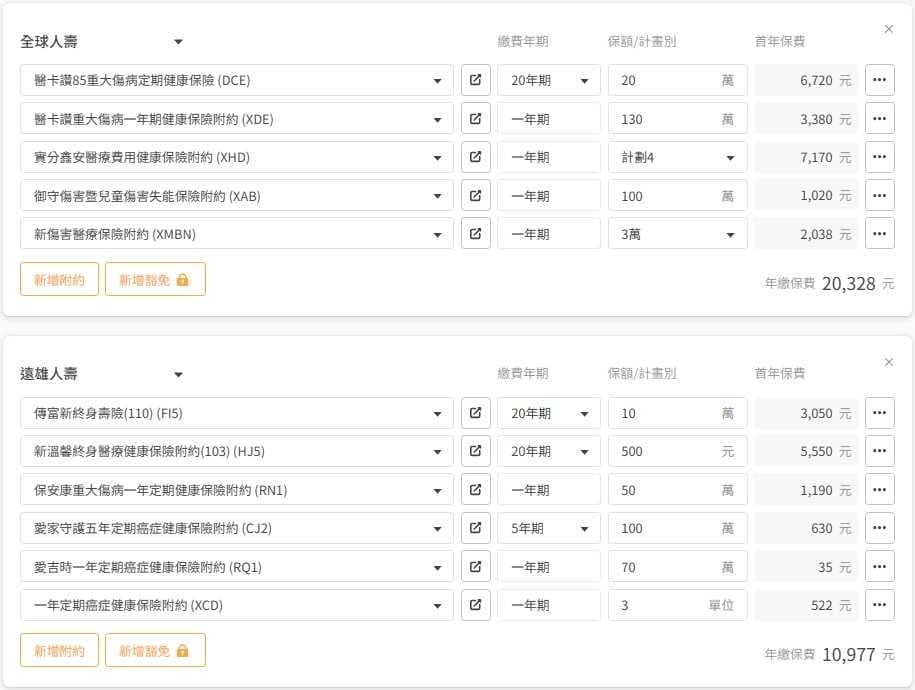Open product dropdown for 傳富新終身壽險 (FI5)

[x=236, y=413]
